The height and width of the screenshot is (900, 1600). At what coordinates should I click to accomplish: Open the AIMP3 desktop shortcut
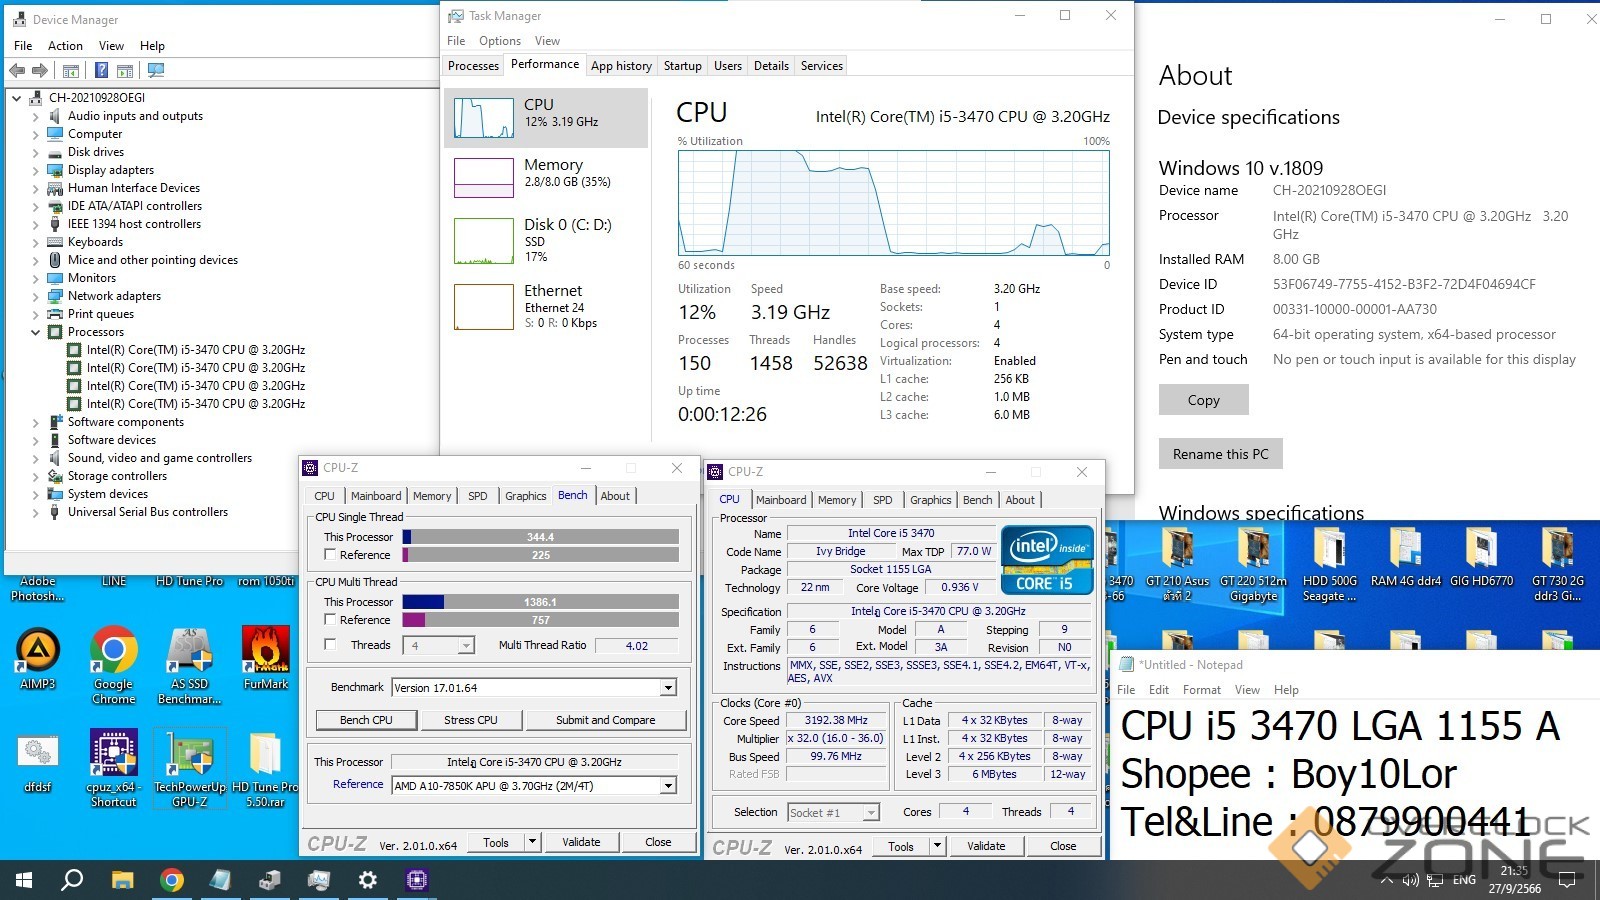[38, 659]
